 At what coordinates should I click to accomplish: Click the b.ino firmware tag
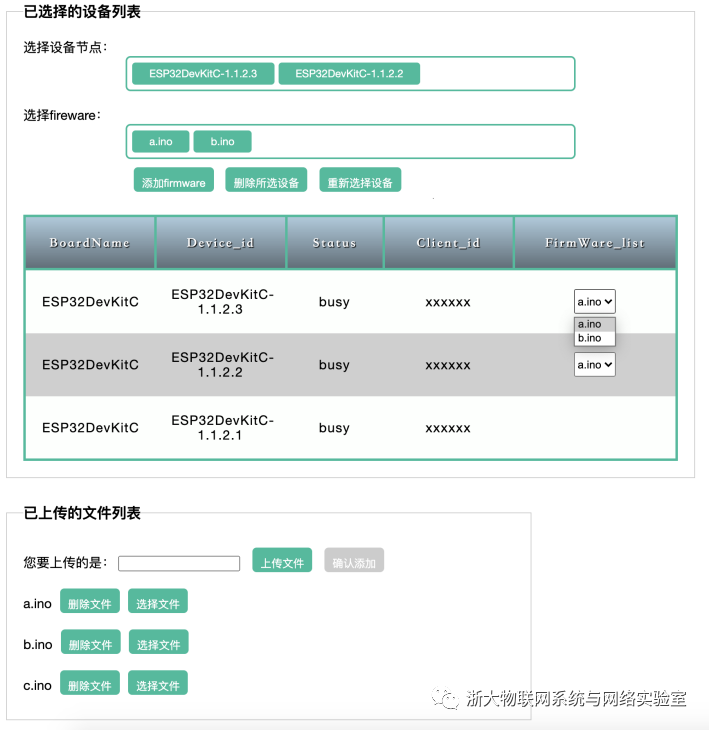pyautogui.click(x=223, y=142)
